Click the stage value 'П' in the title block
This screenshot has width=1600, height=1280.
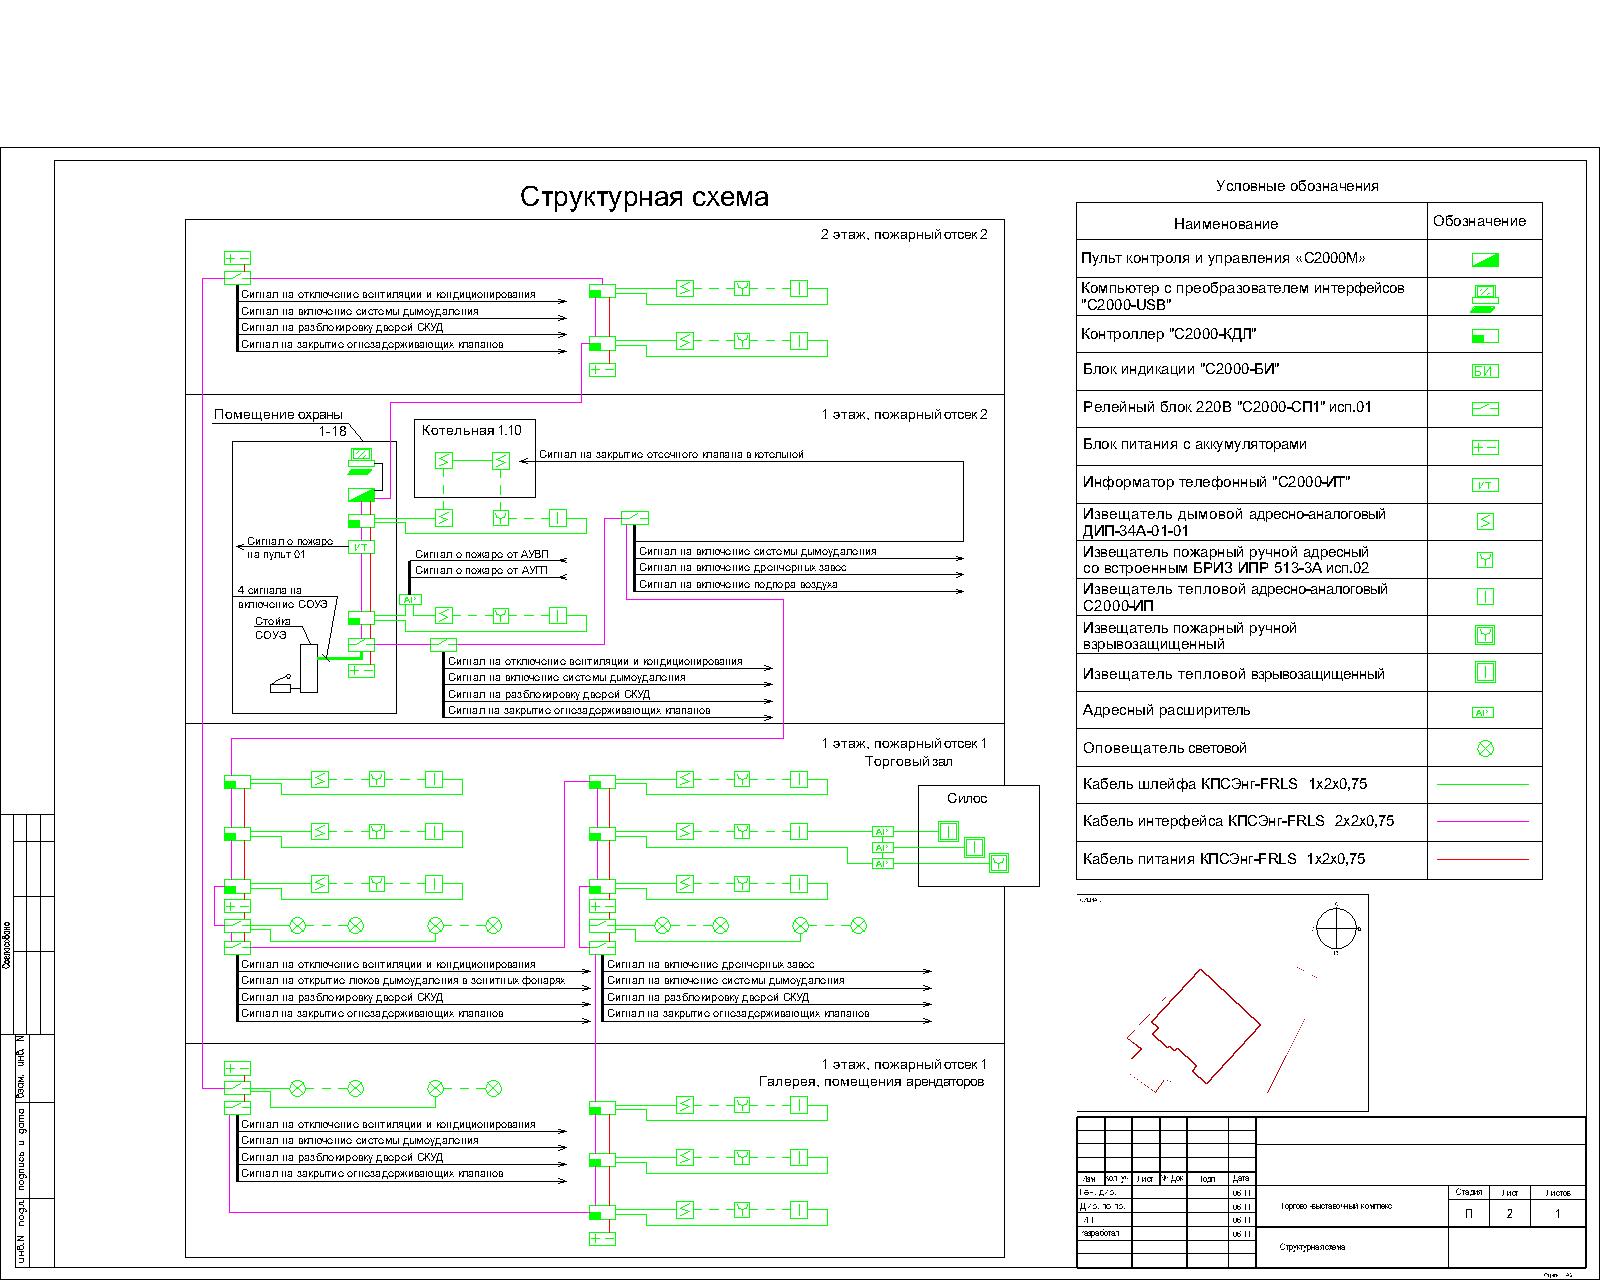click(1469, 1214)
